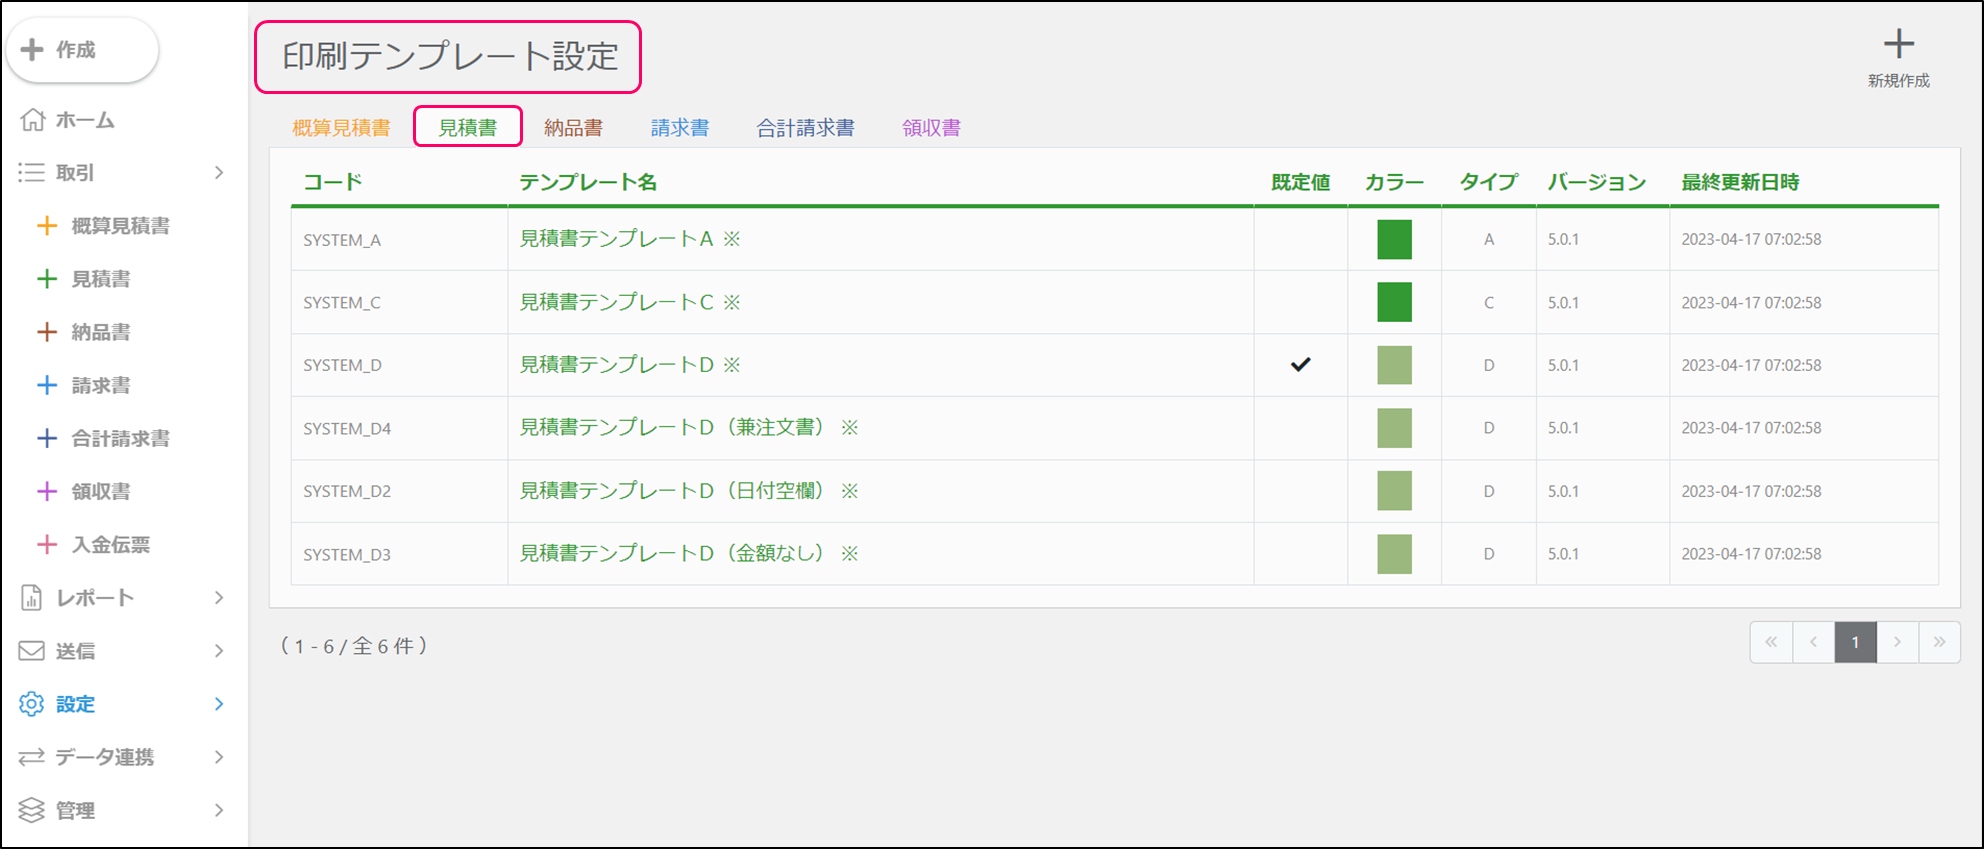
Task: Click the blue plus beside 請求書
Action: [x=47, y=385]
